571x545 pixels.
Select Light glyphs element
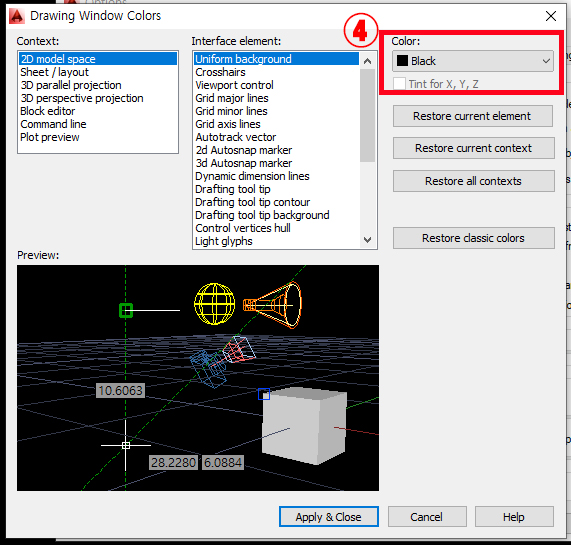coord(276,241)
